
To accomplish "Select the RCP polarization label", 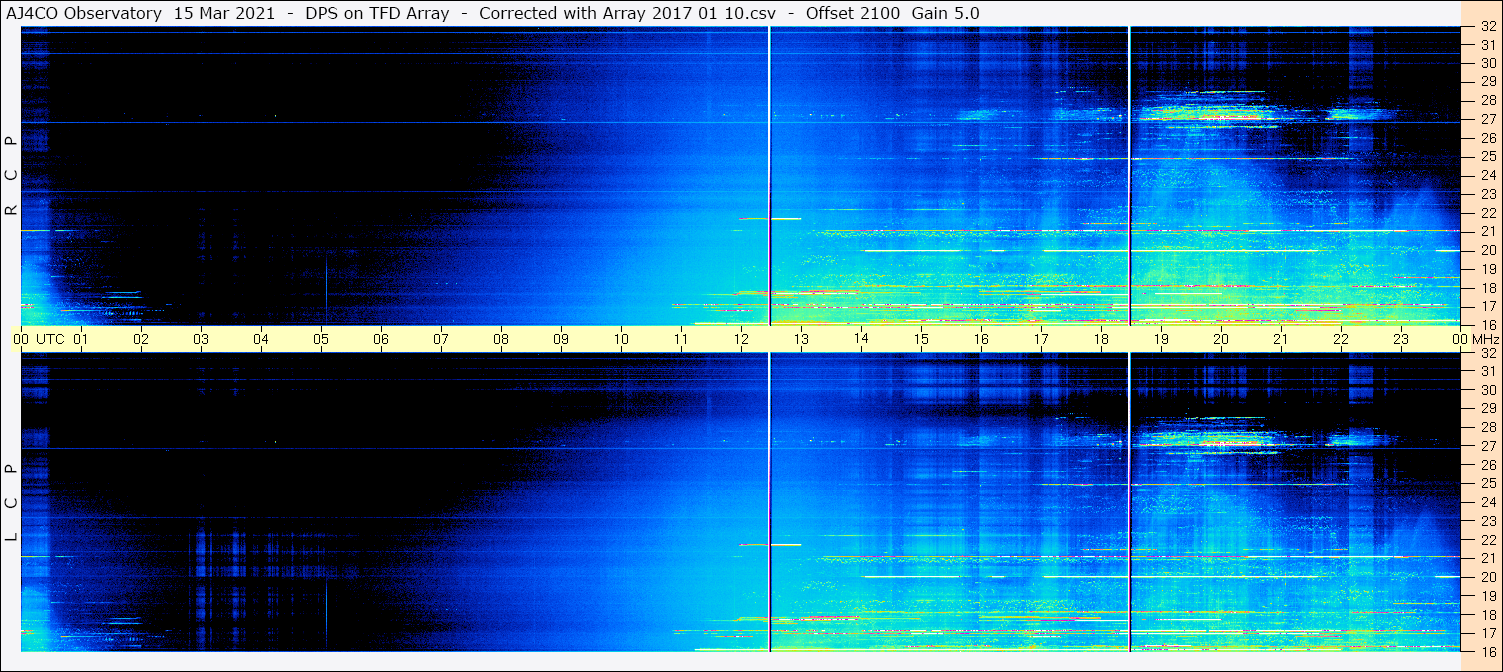I will (11, 176).
